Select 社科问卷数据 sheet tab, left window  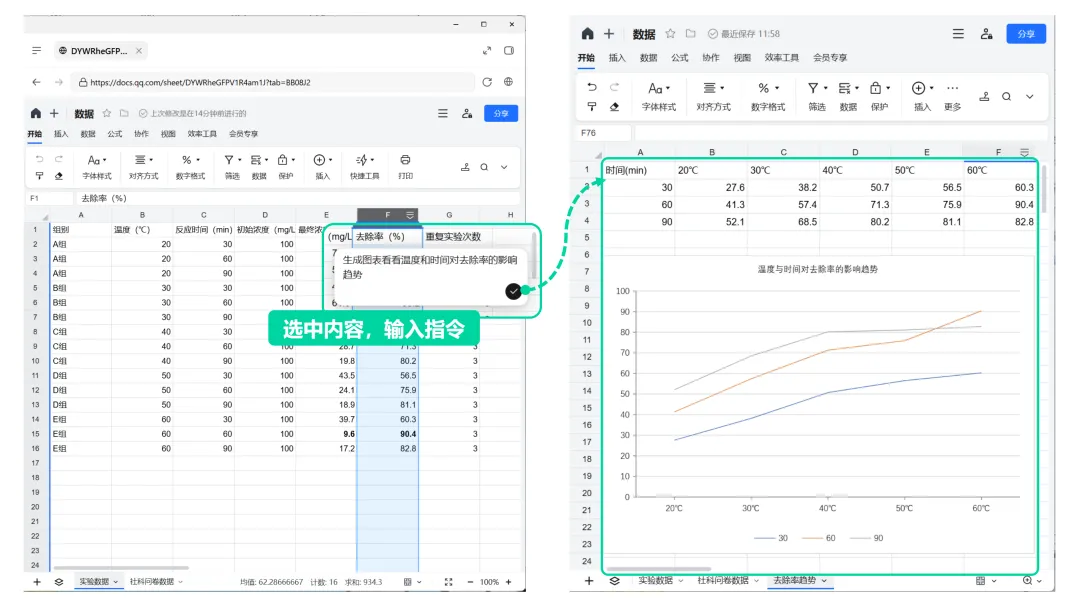pyautogui.click(x=152, y=582)
